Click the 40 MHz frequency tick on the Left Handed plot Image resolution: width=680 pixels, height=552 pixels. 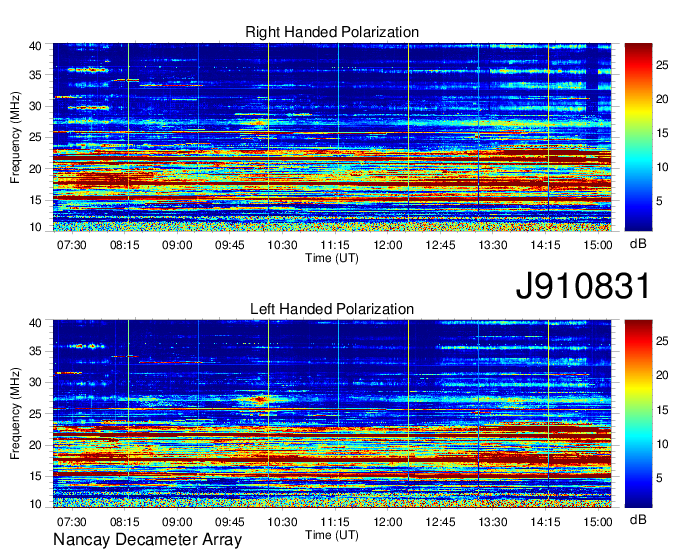[36, 323]
